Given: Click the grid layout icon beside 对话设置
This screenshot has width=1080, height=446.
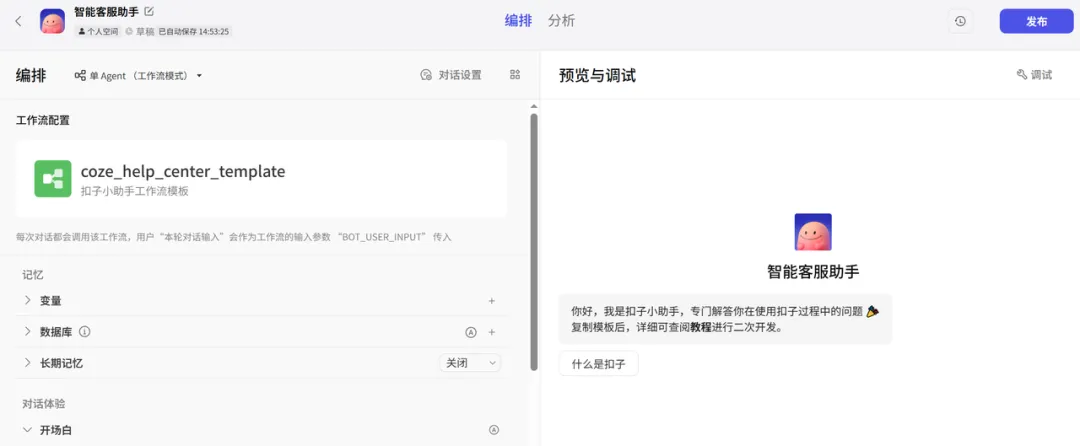Looking at the screenshot, I should coord(515,75).
